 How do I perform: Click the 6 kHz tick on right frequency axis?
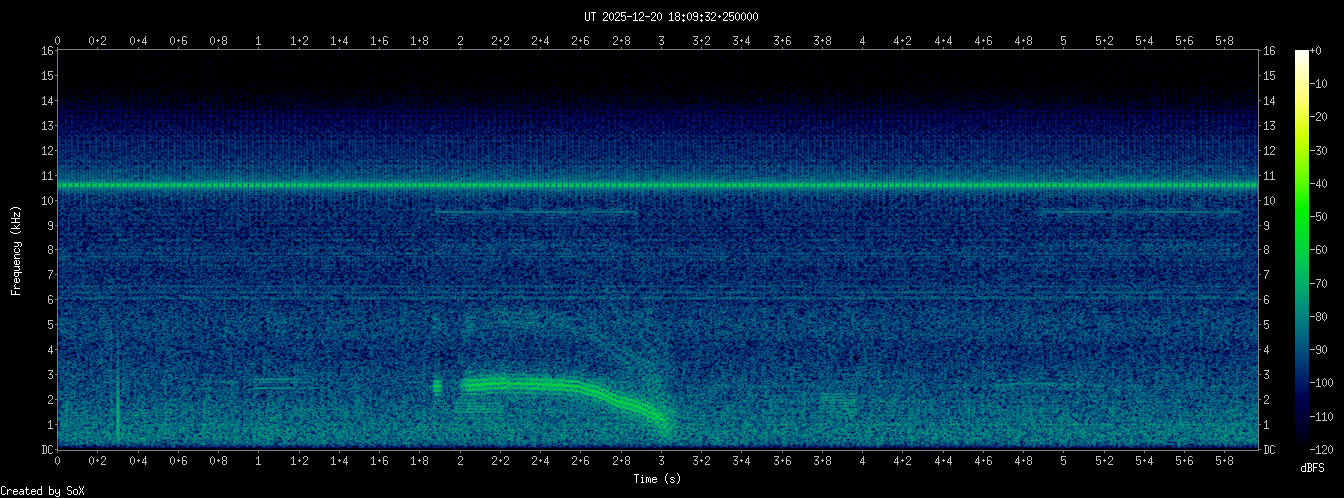coord(1269,300)
